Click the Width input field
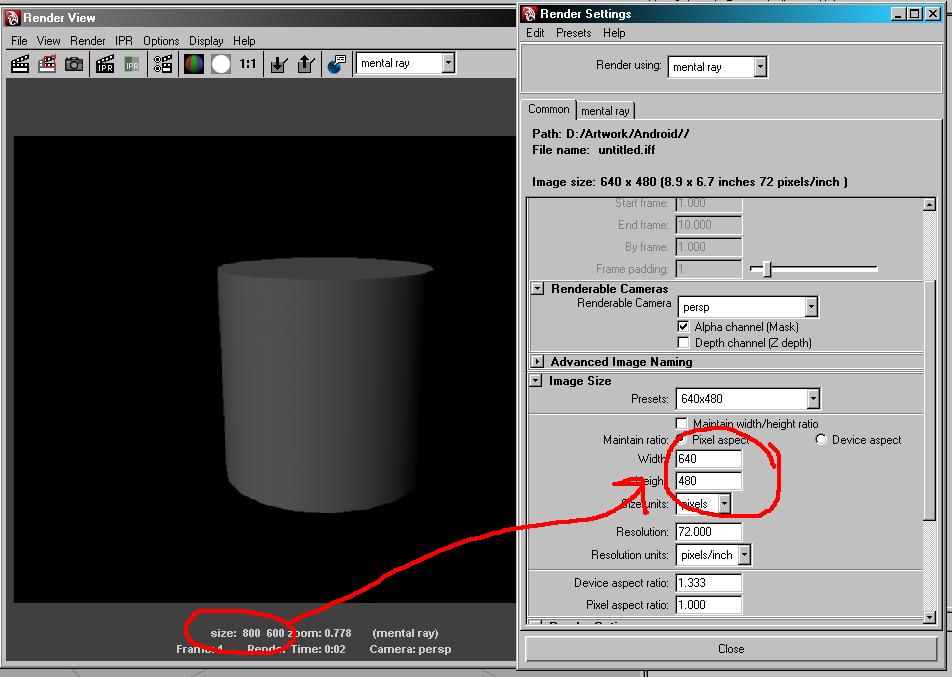The height and width of the screenshot is (677, 952). pyautogui.click(x=709, y=459)
